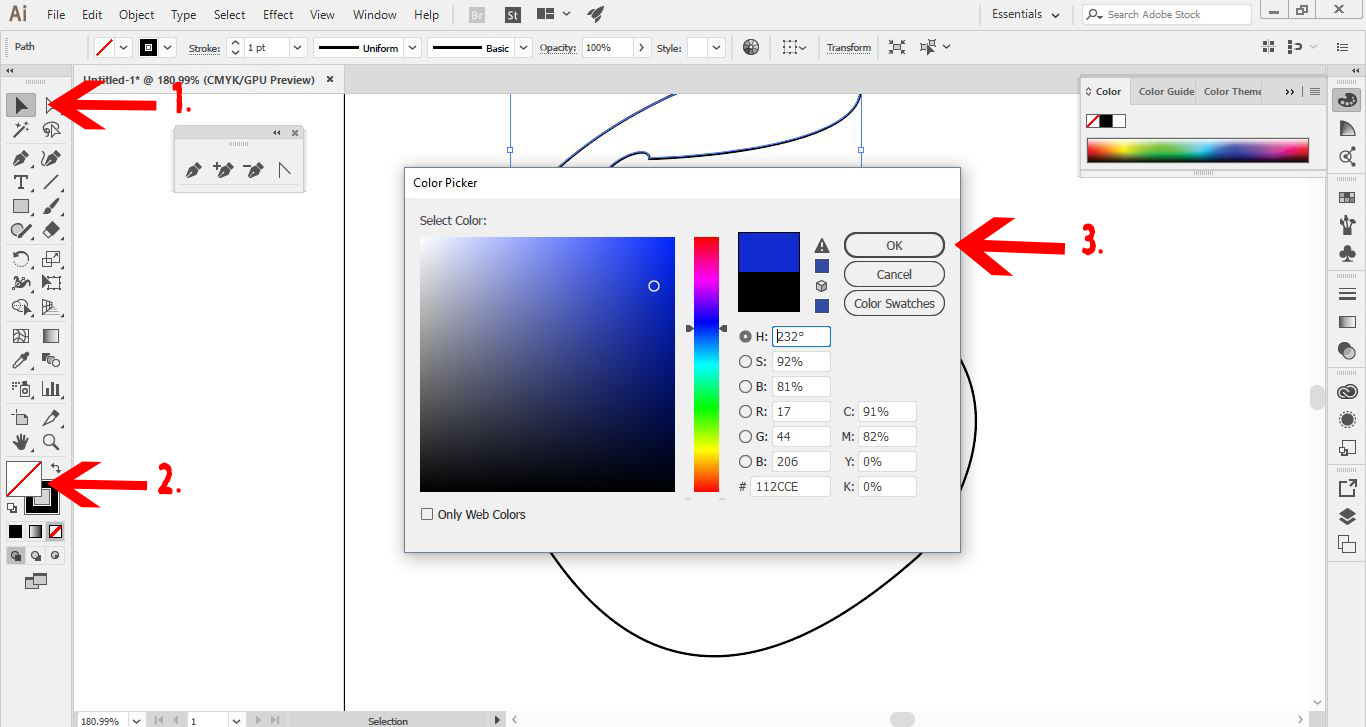This screenshot has width=1366, height=727.
Task: Select the Rotate tool
Action: pyautogui.click(x=21, y=258)
